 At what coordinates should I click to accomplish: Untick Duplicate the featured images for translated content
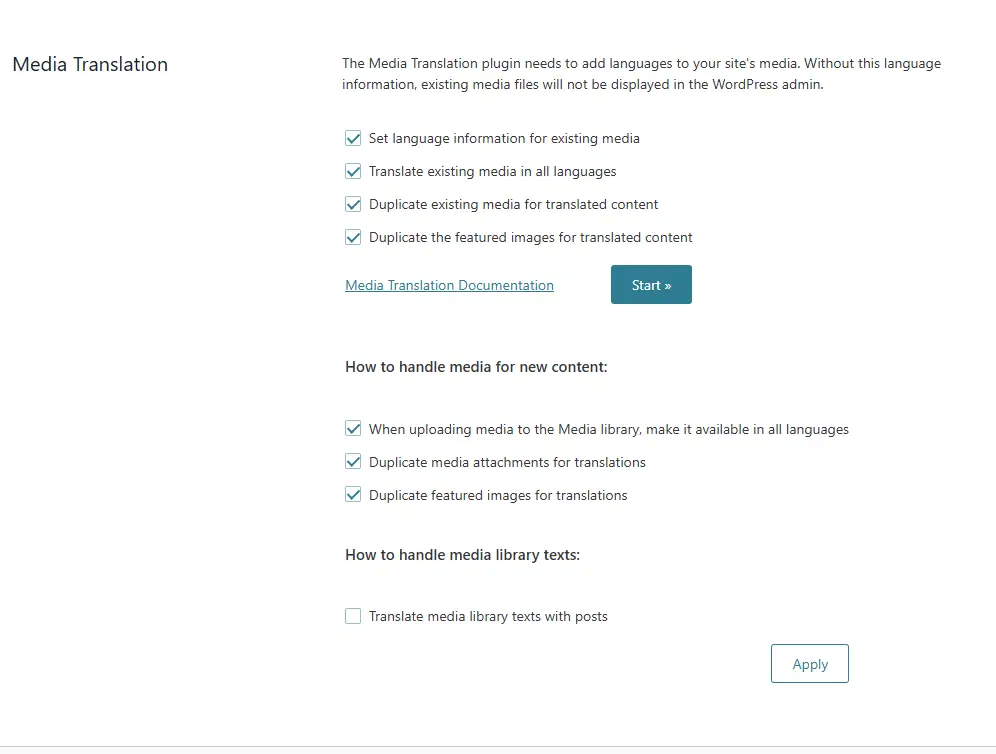click(x=353, y=238)
